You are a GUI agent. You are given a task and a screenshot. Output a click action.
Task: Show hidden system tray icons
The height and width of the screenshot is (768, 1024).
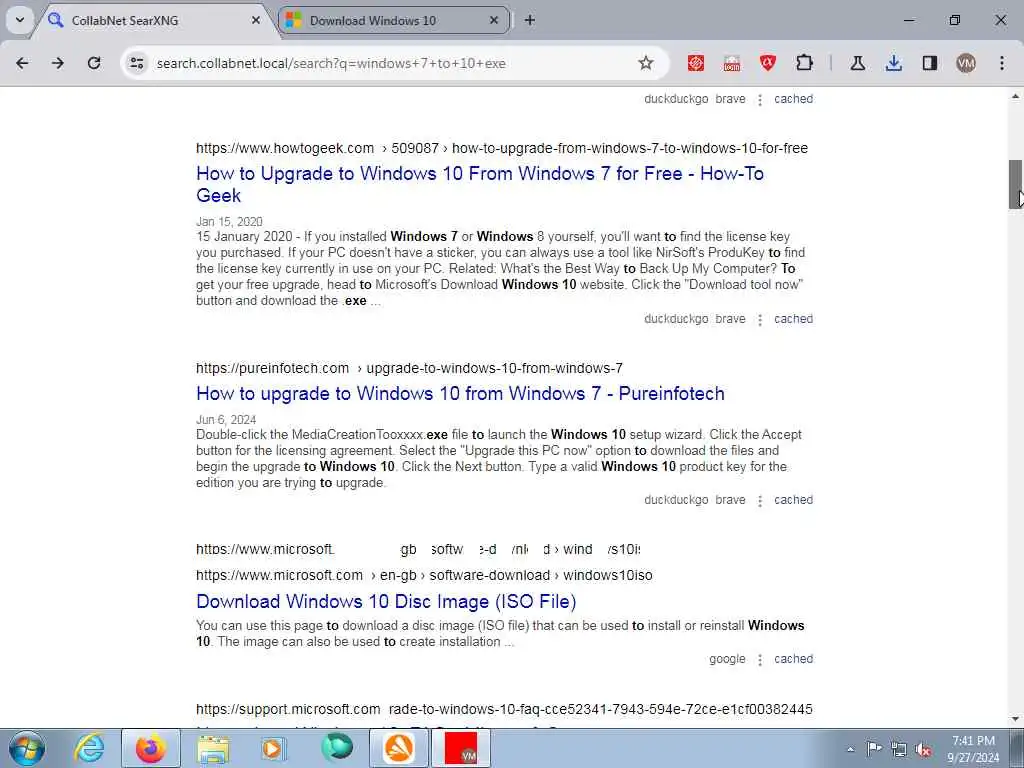click(850, 749)
